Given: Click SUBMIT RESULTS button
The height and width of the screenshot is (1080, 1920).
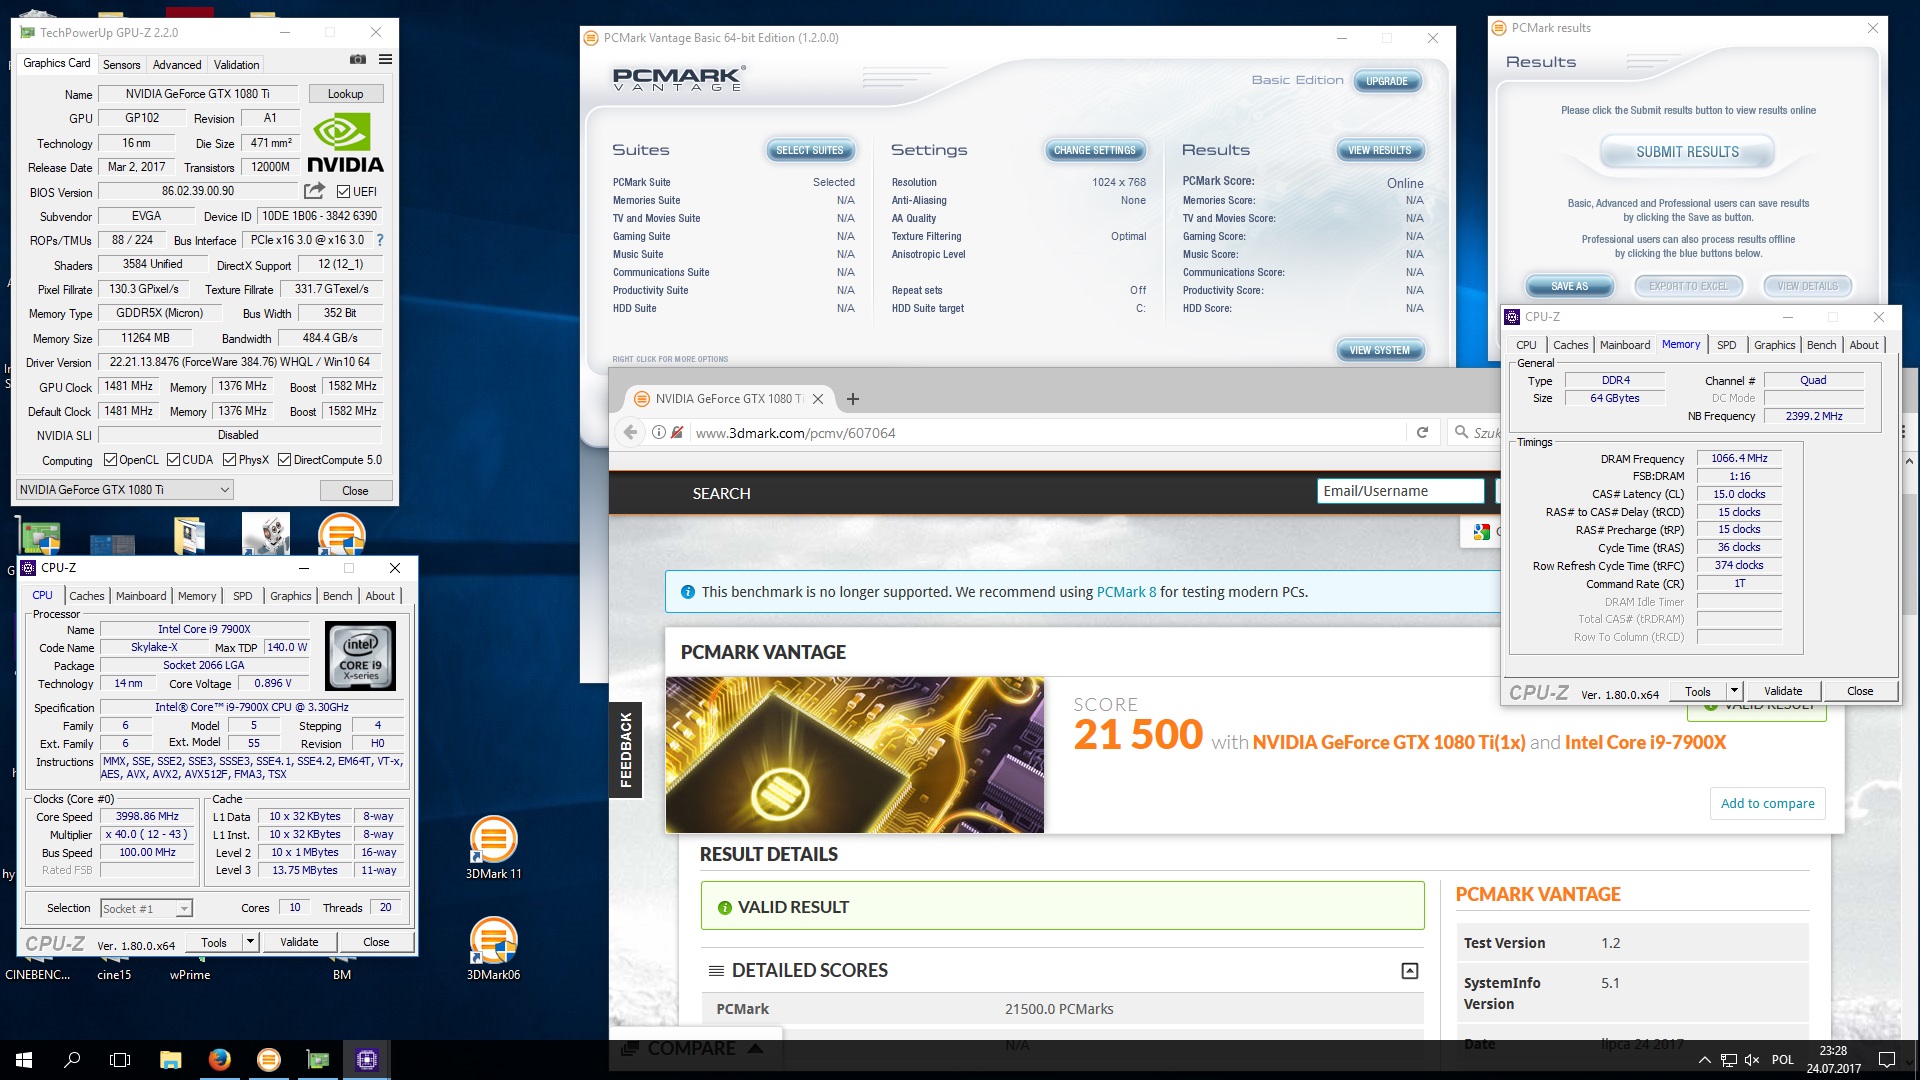Looking at the screenshot, I should pos(1688,152).
